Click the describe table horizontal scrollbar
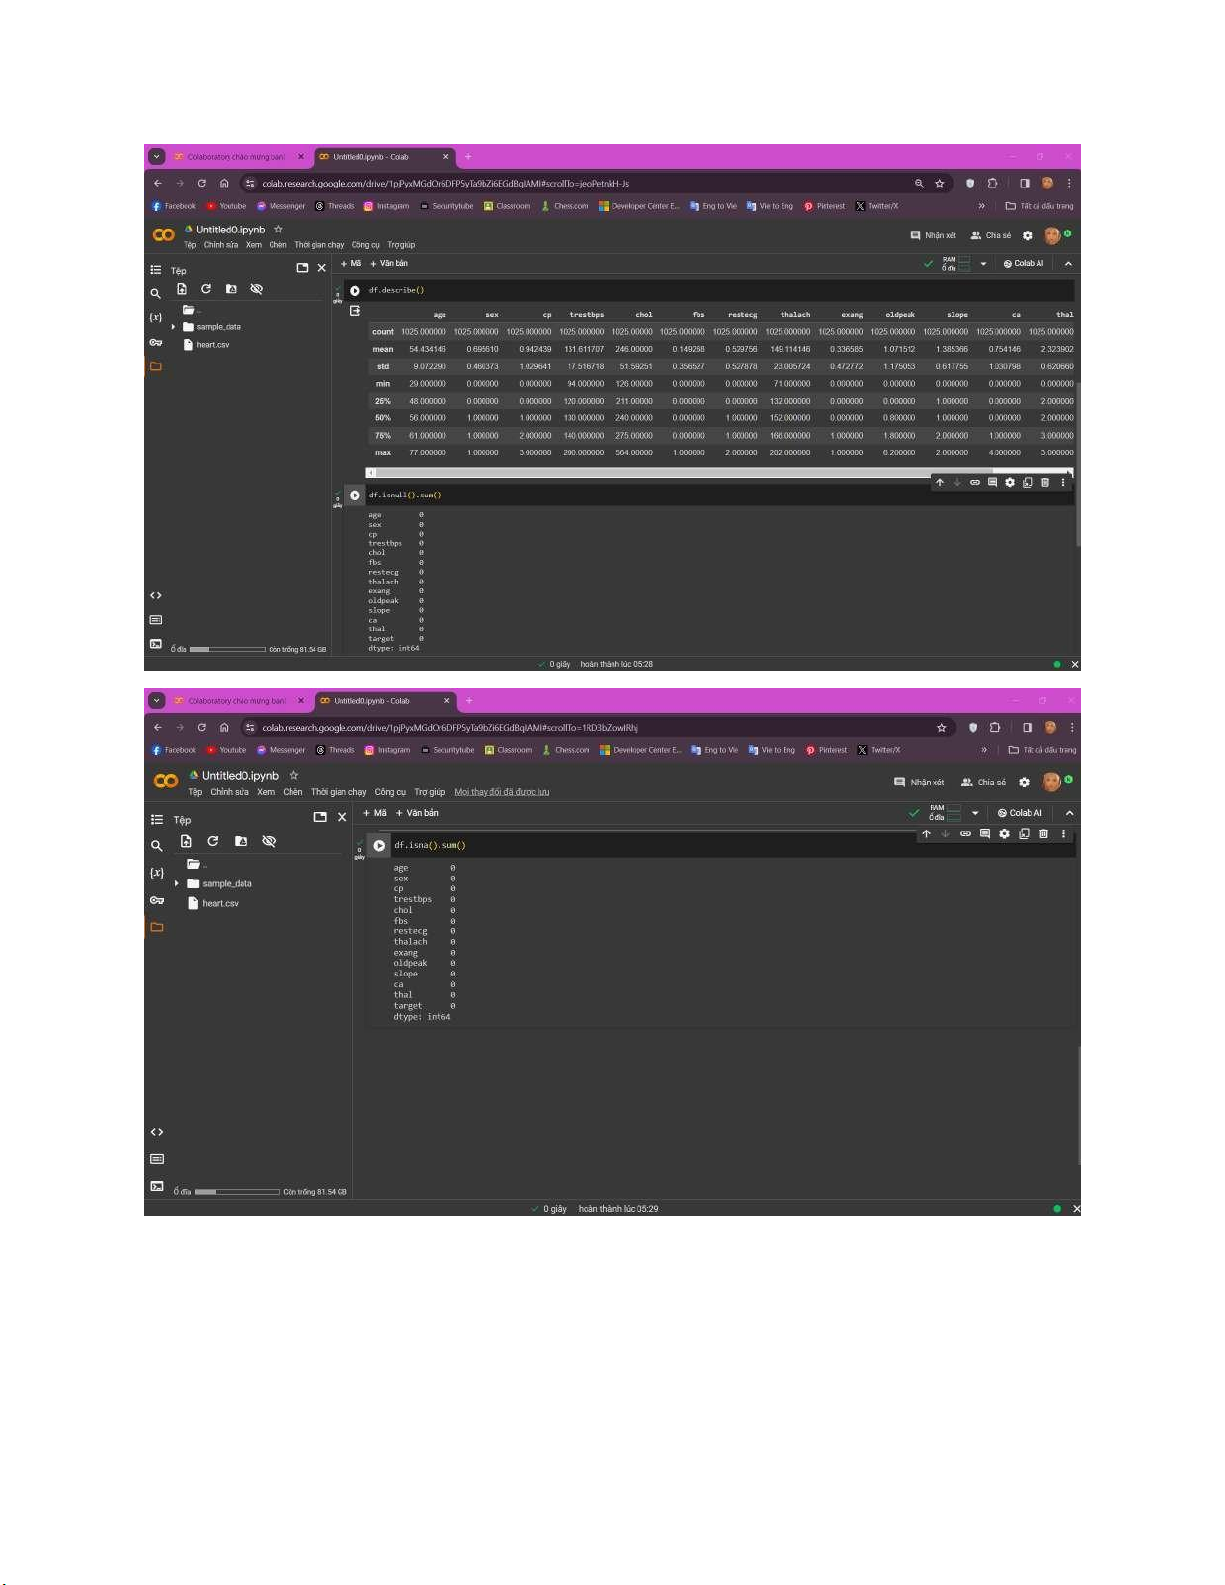 [700, 472]
